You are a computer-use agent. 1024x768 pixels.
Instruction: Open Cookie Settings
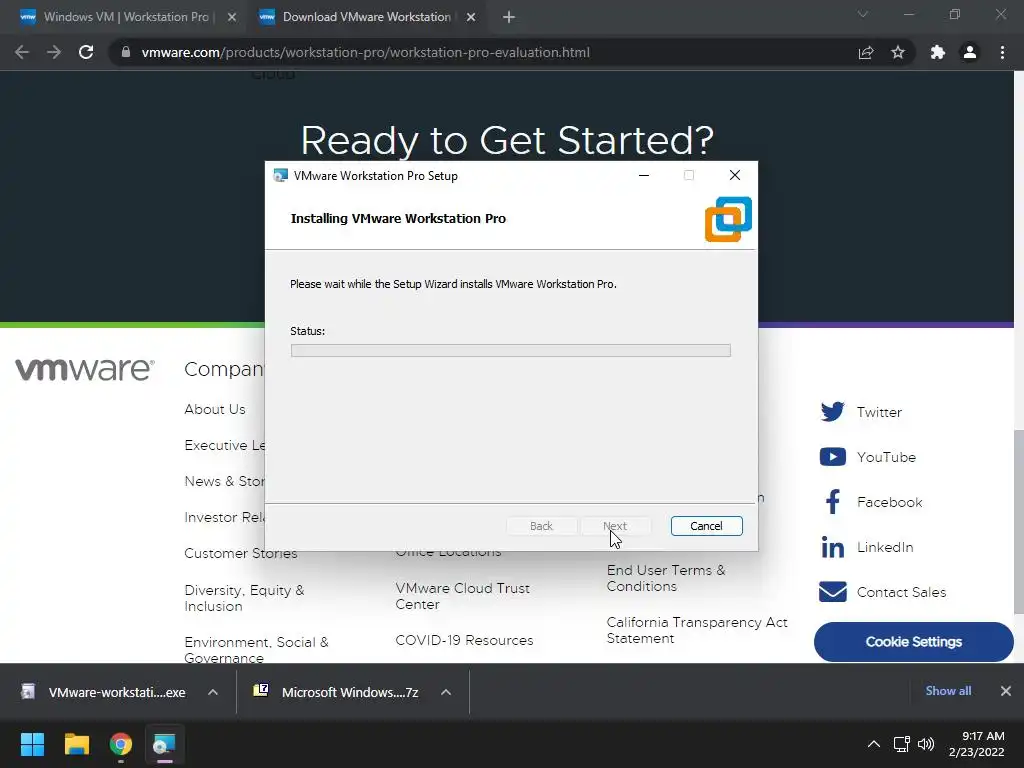914,641
